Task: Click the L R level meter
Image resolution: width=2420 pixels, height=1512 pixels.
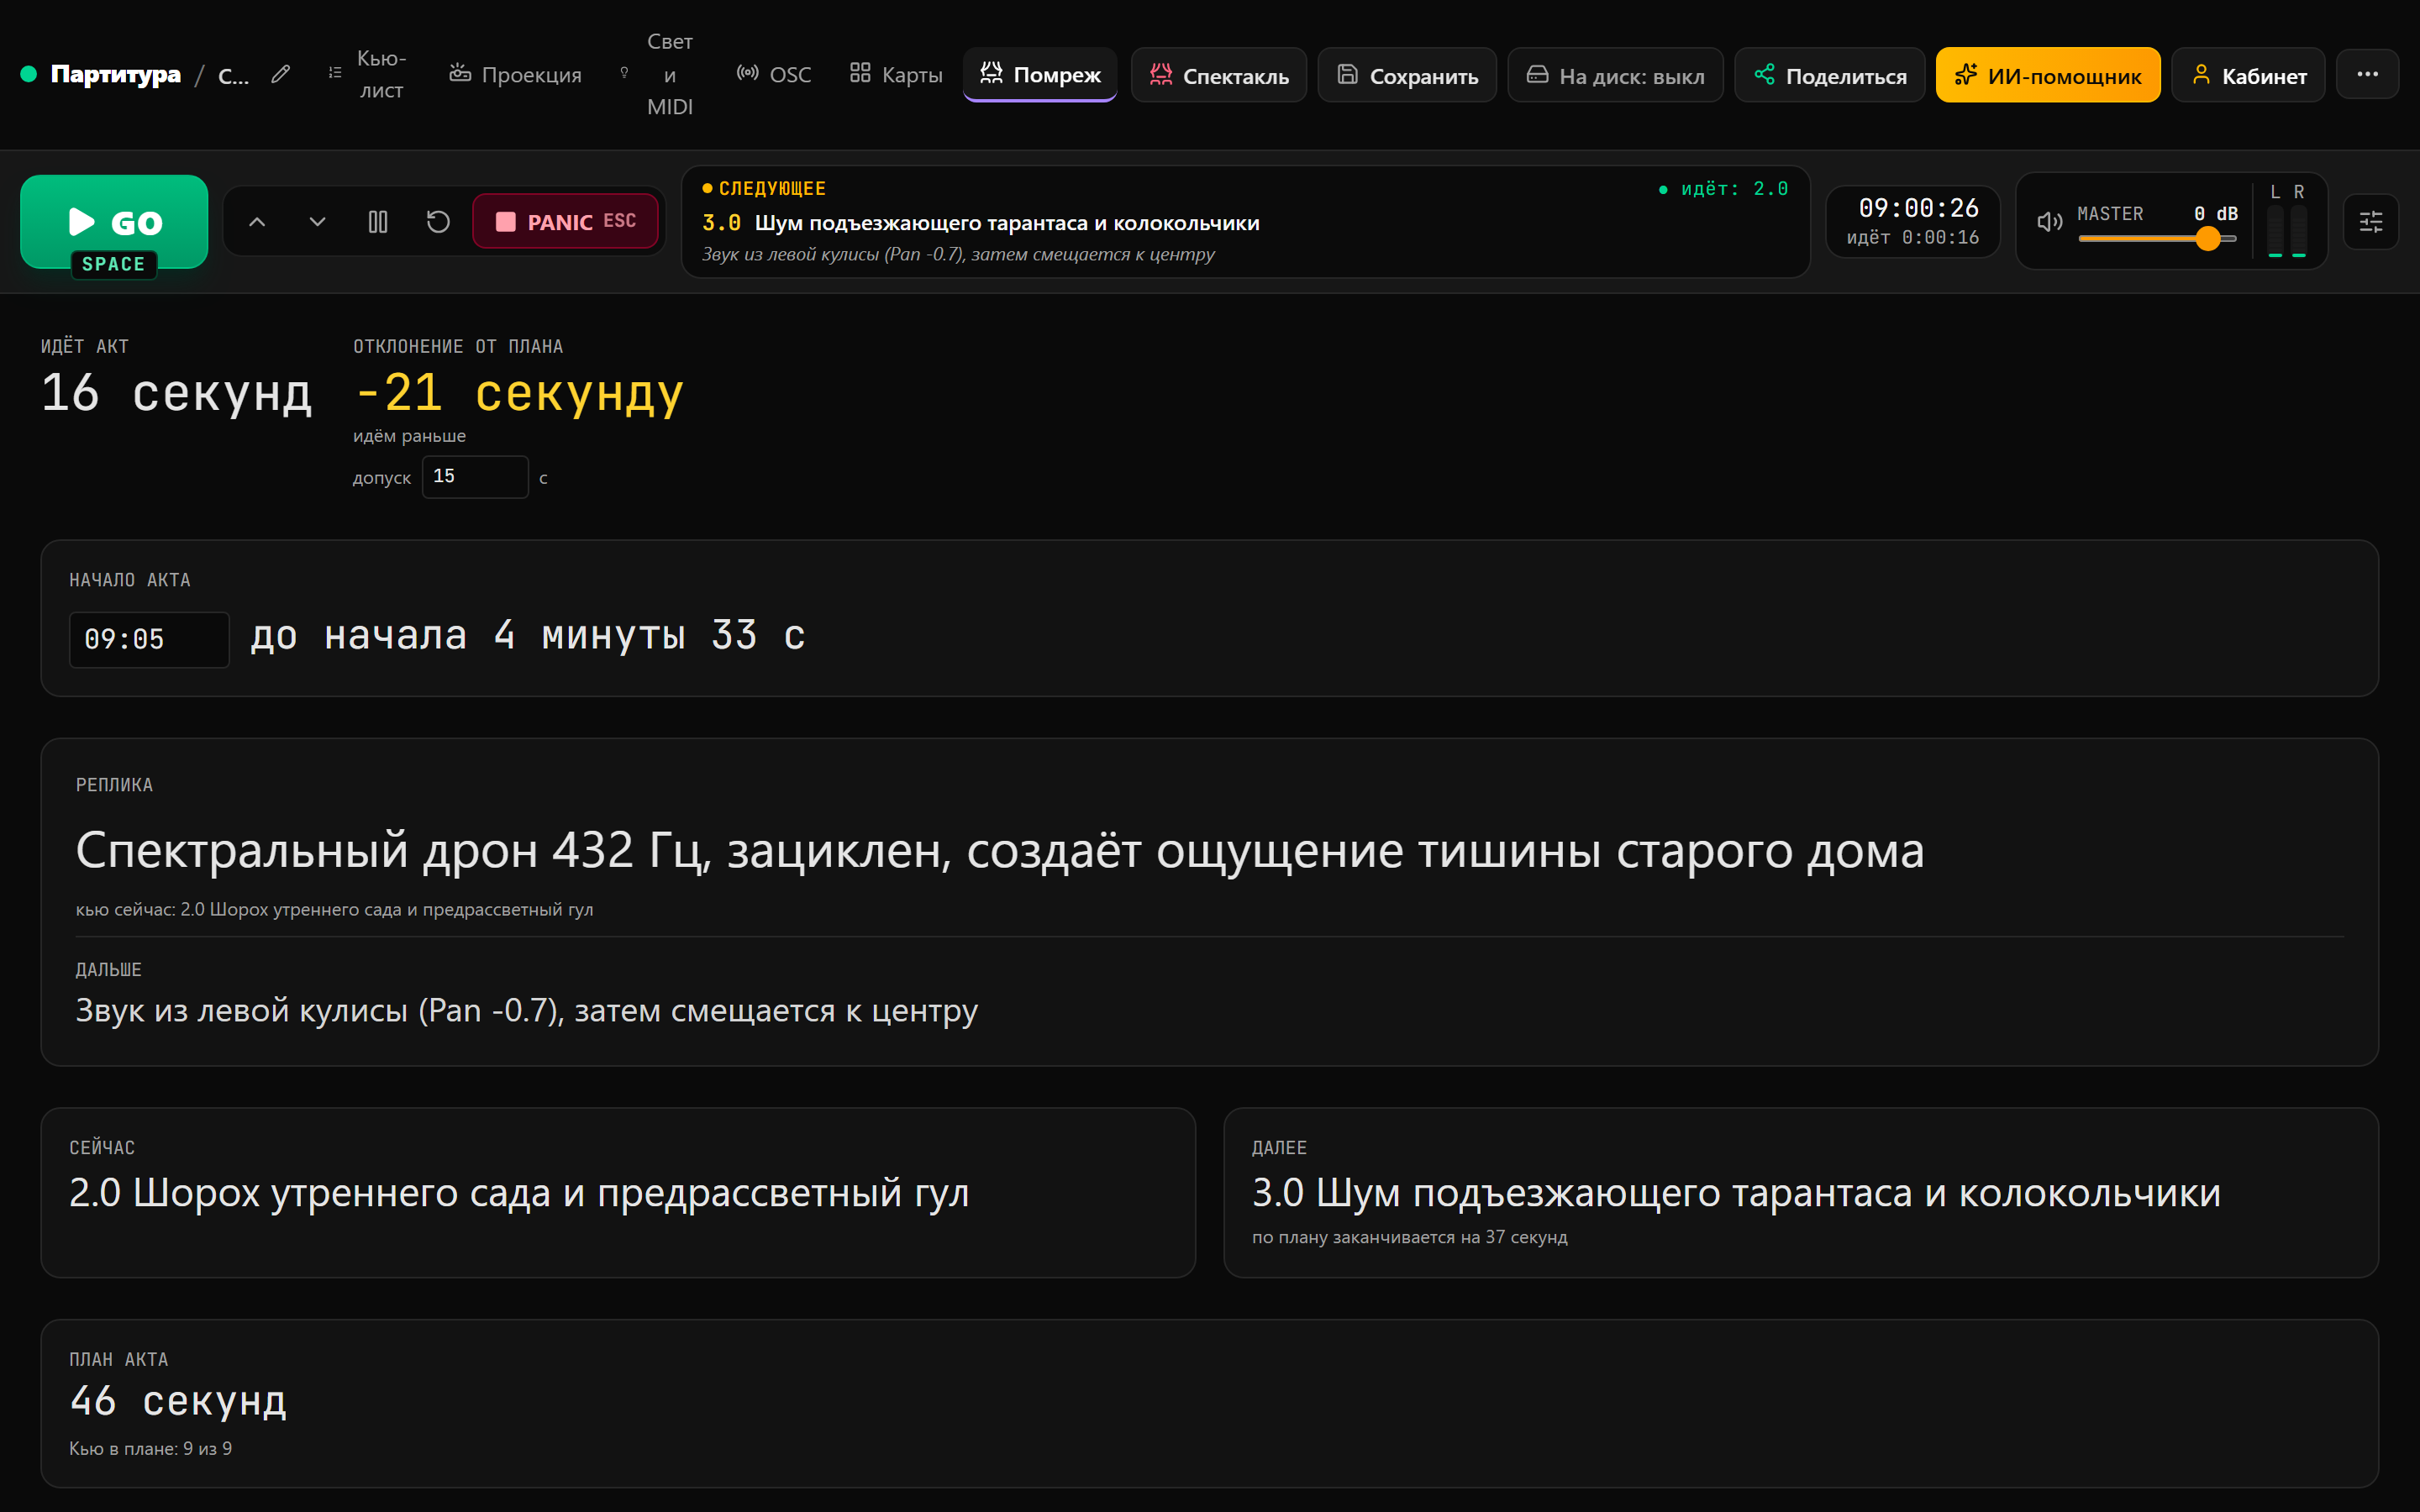Action: 2286,221
